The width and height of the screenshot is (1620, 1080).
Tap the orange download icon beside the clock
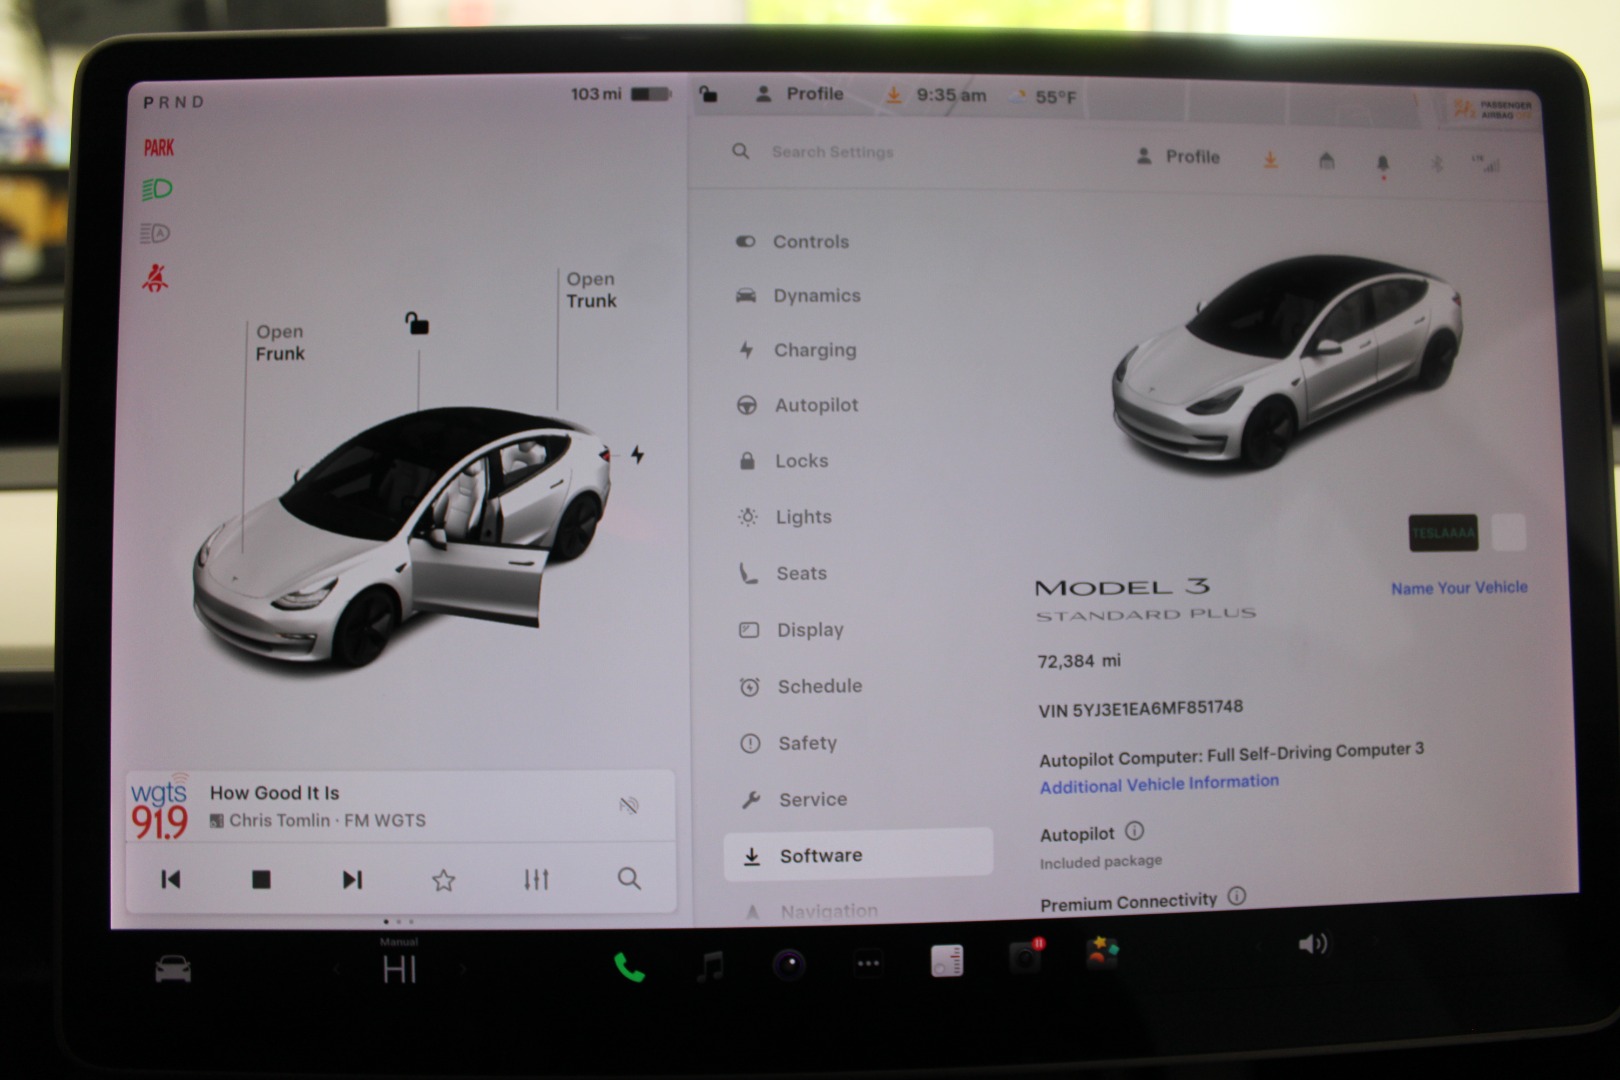[893, 95]
